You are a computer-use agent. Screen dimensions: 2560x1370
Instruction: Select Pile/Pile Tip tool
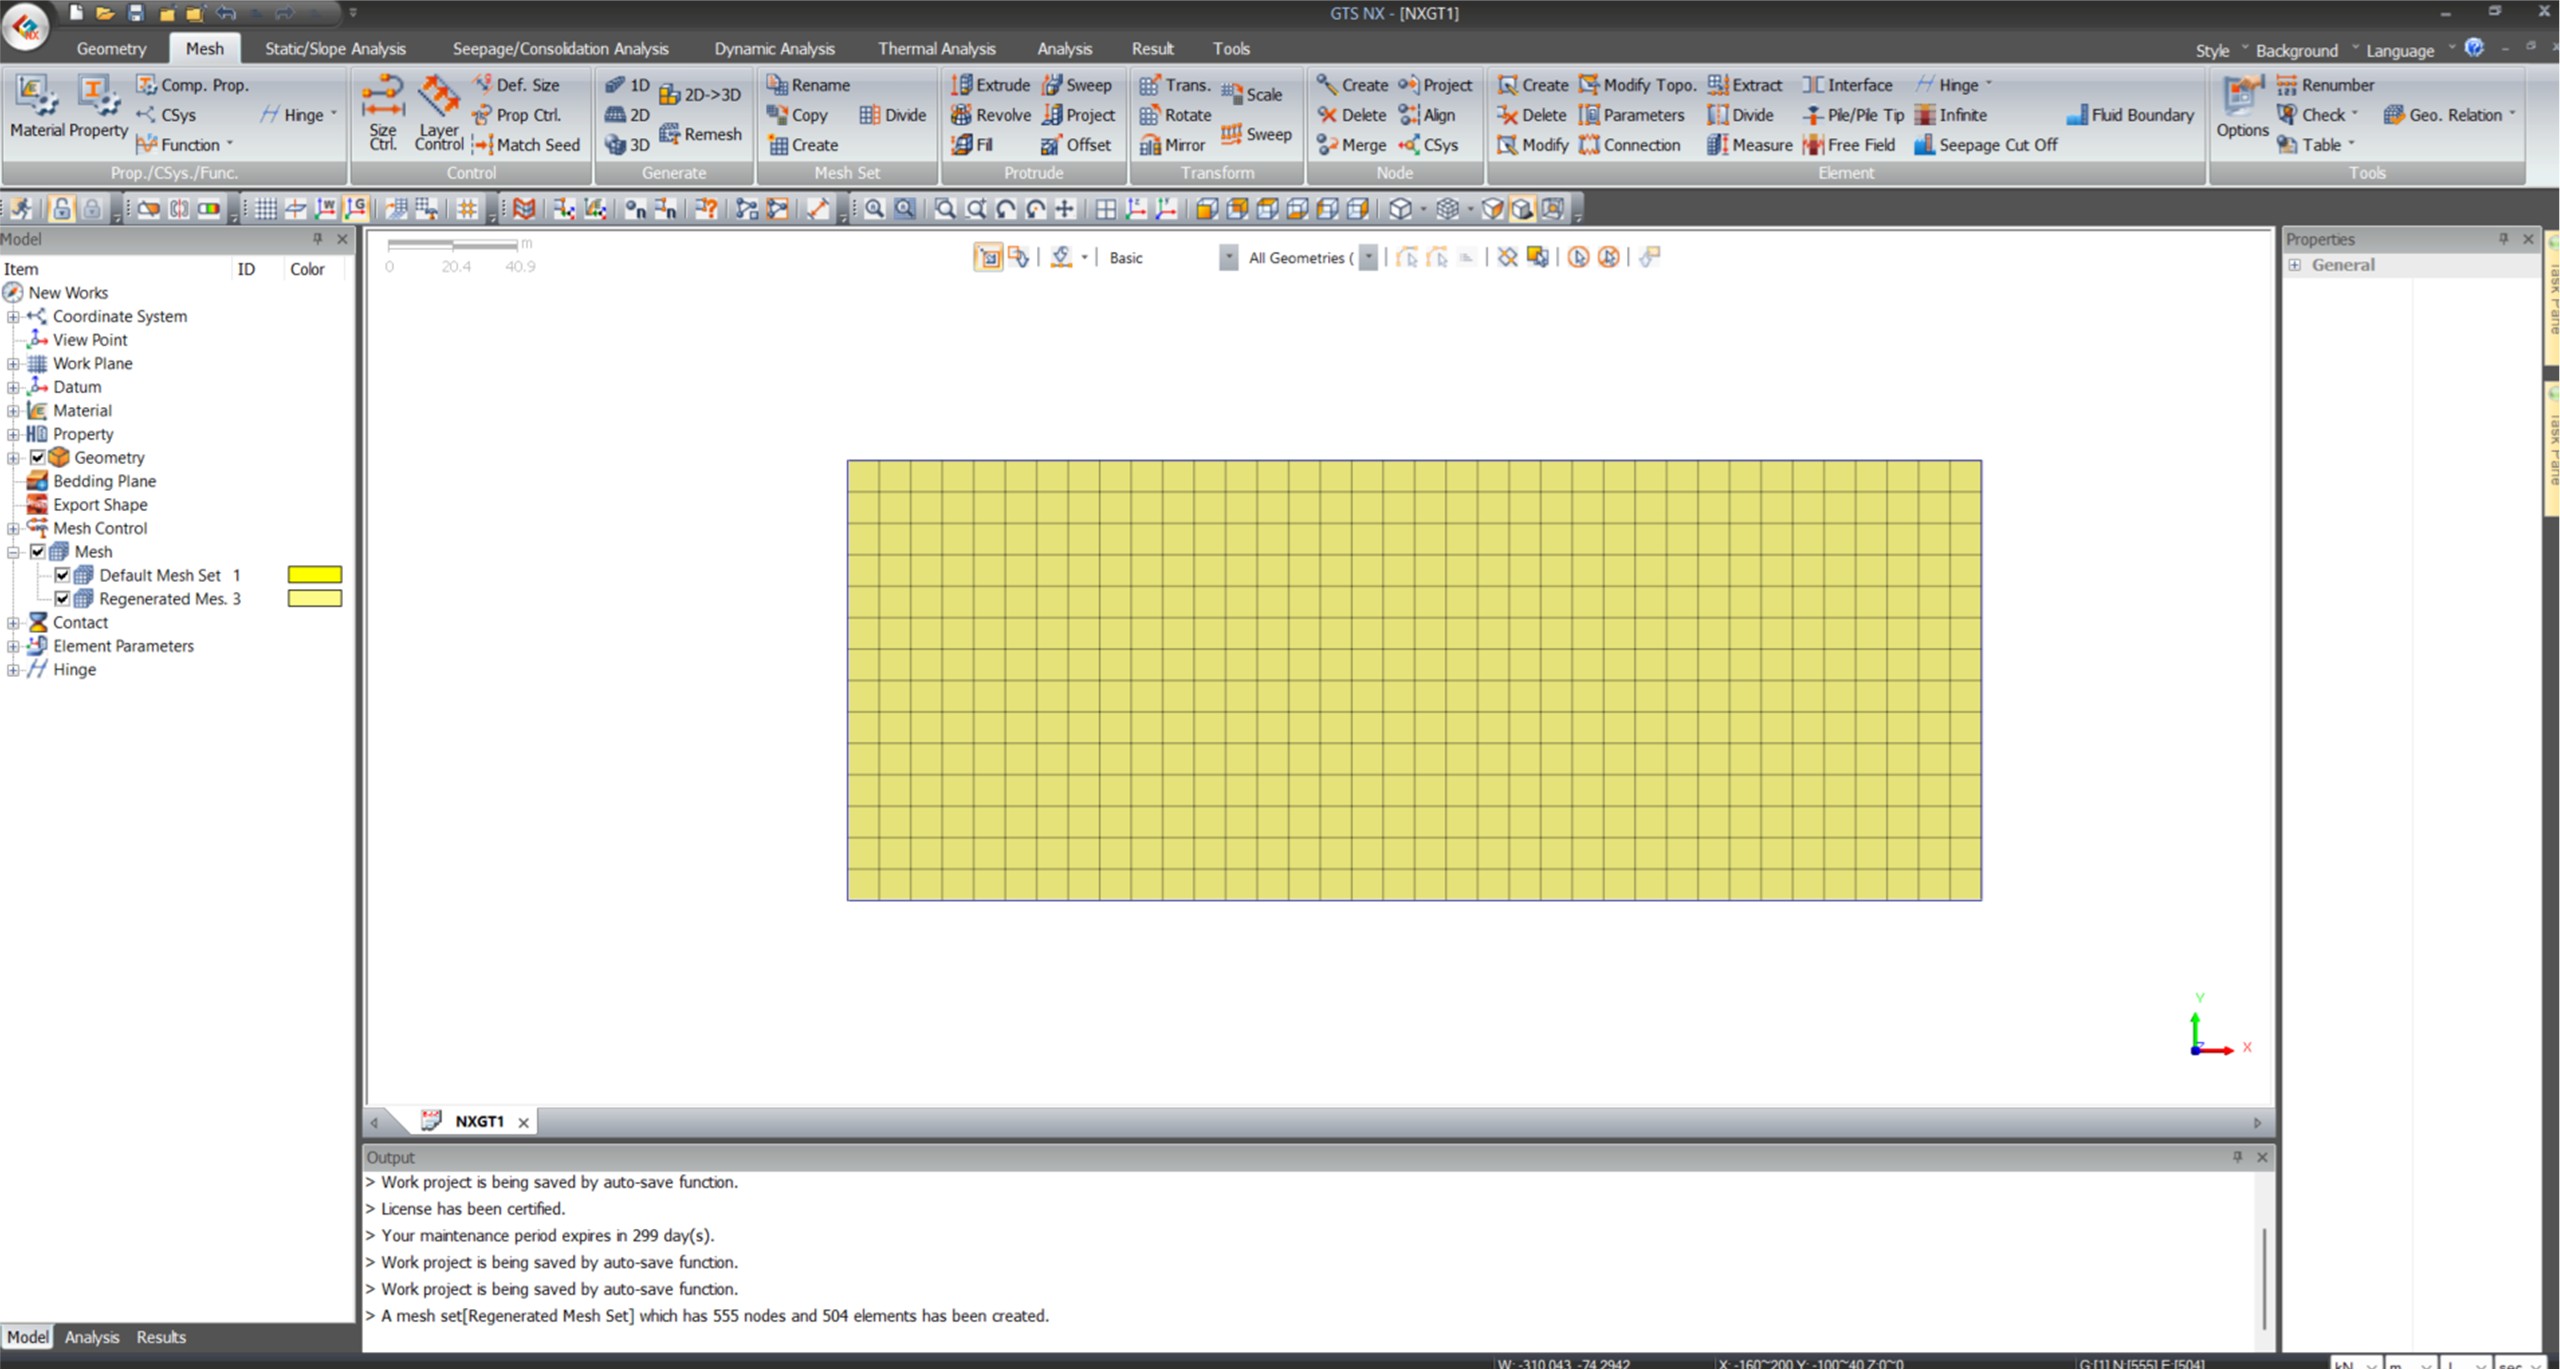point(1853,115)
